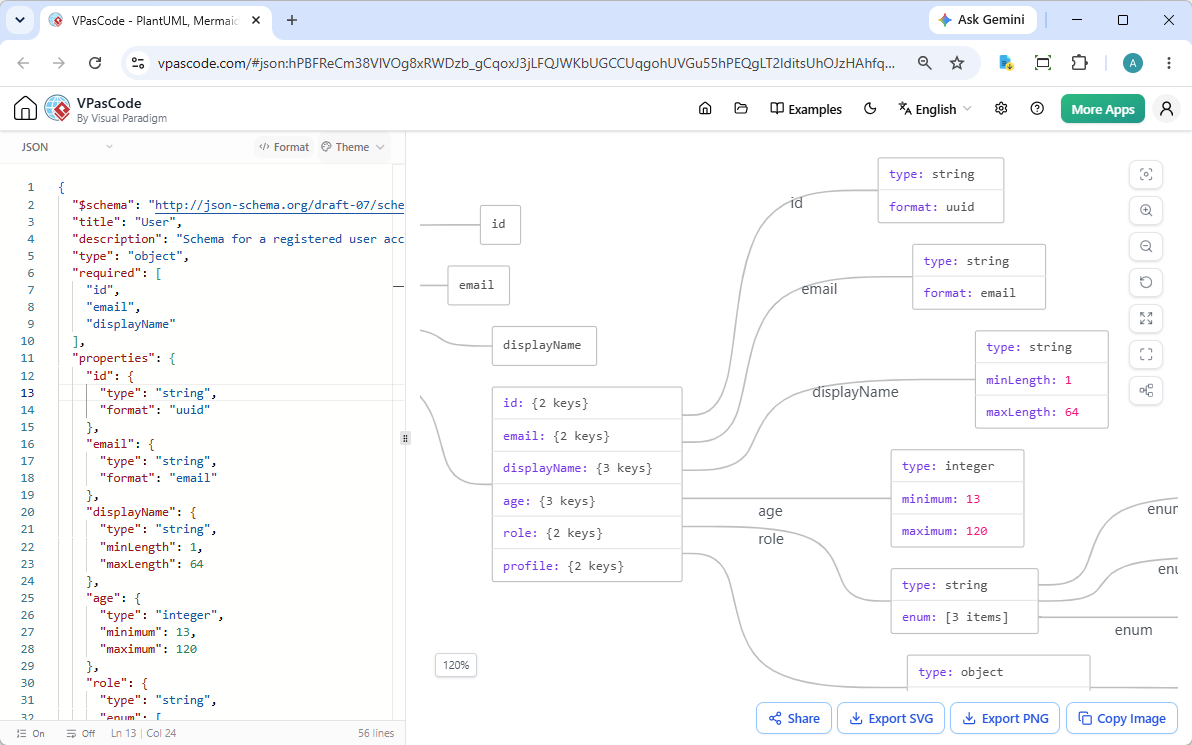1192x745 pixels.
Task: Click the screenshot capture extension icon
Action: (1043, 63)
